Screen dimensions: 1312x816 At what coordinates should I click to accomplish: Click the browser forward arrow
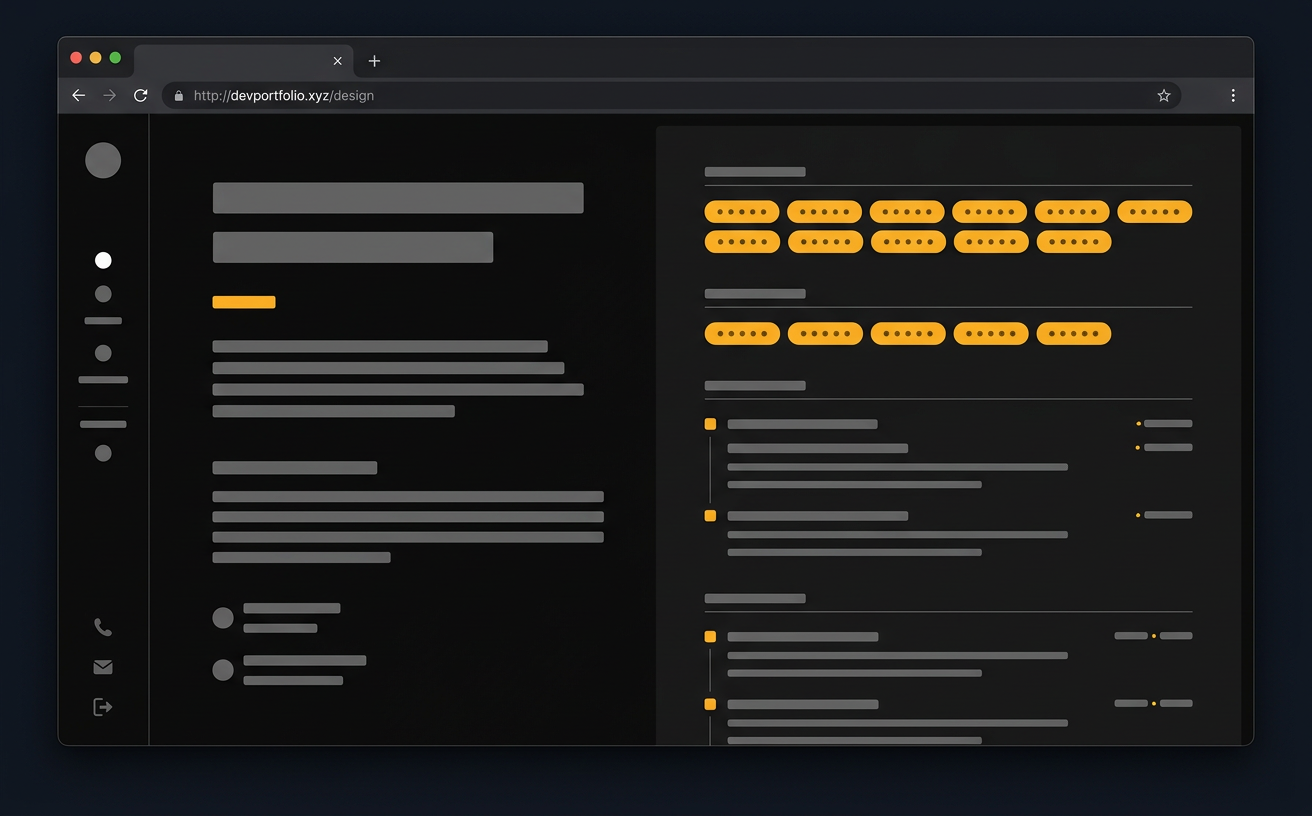coord(110,95)
